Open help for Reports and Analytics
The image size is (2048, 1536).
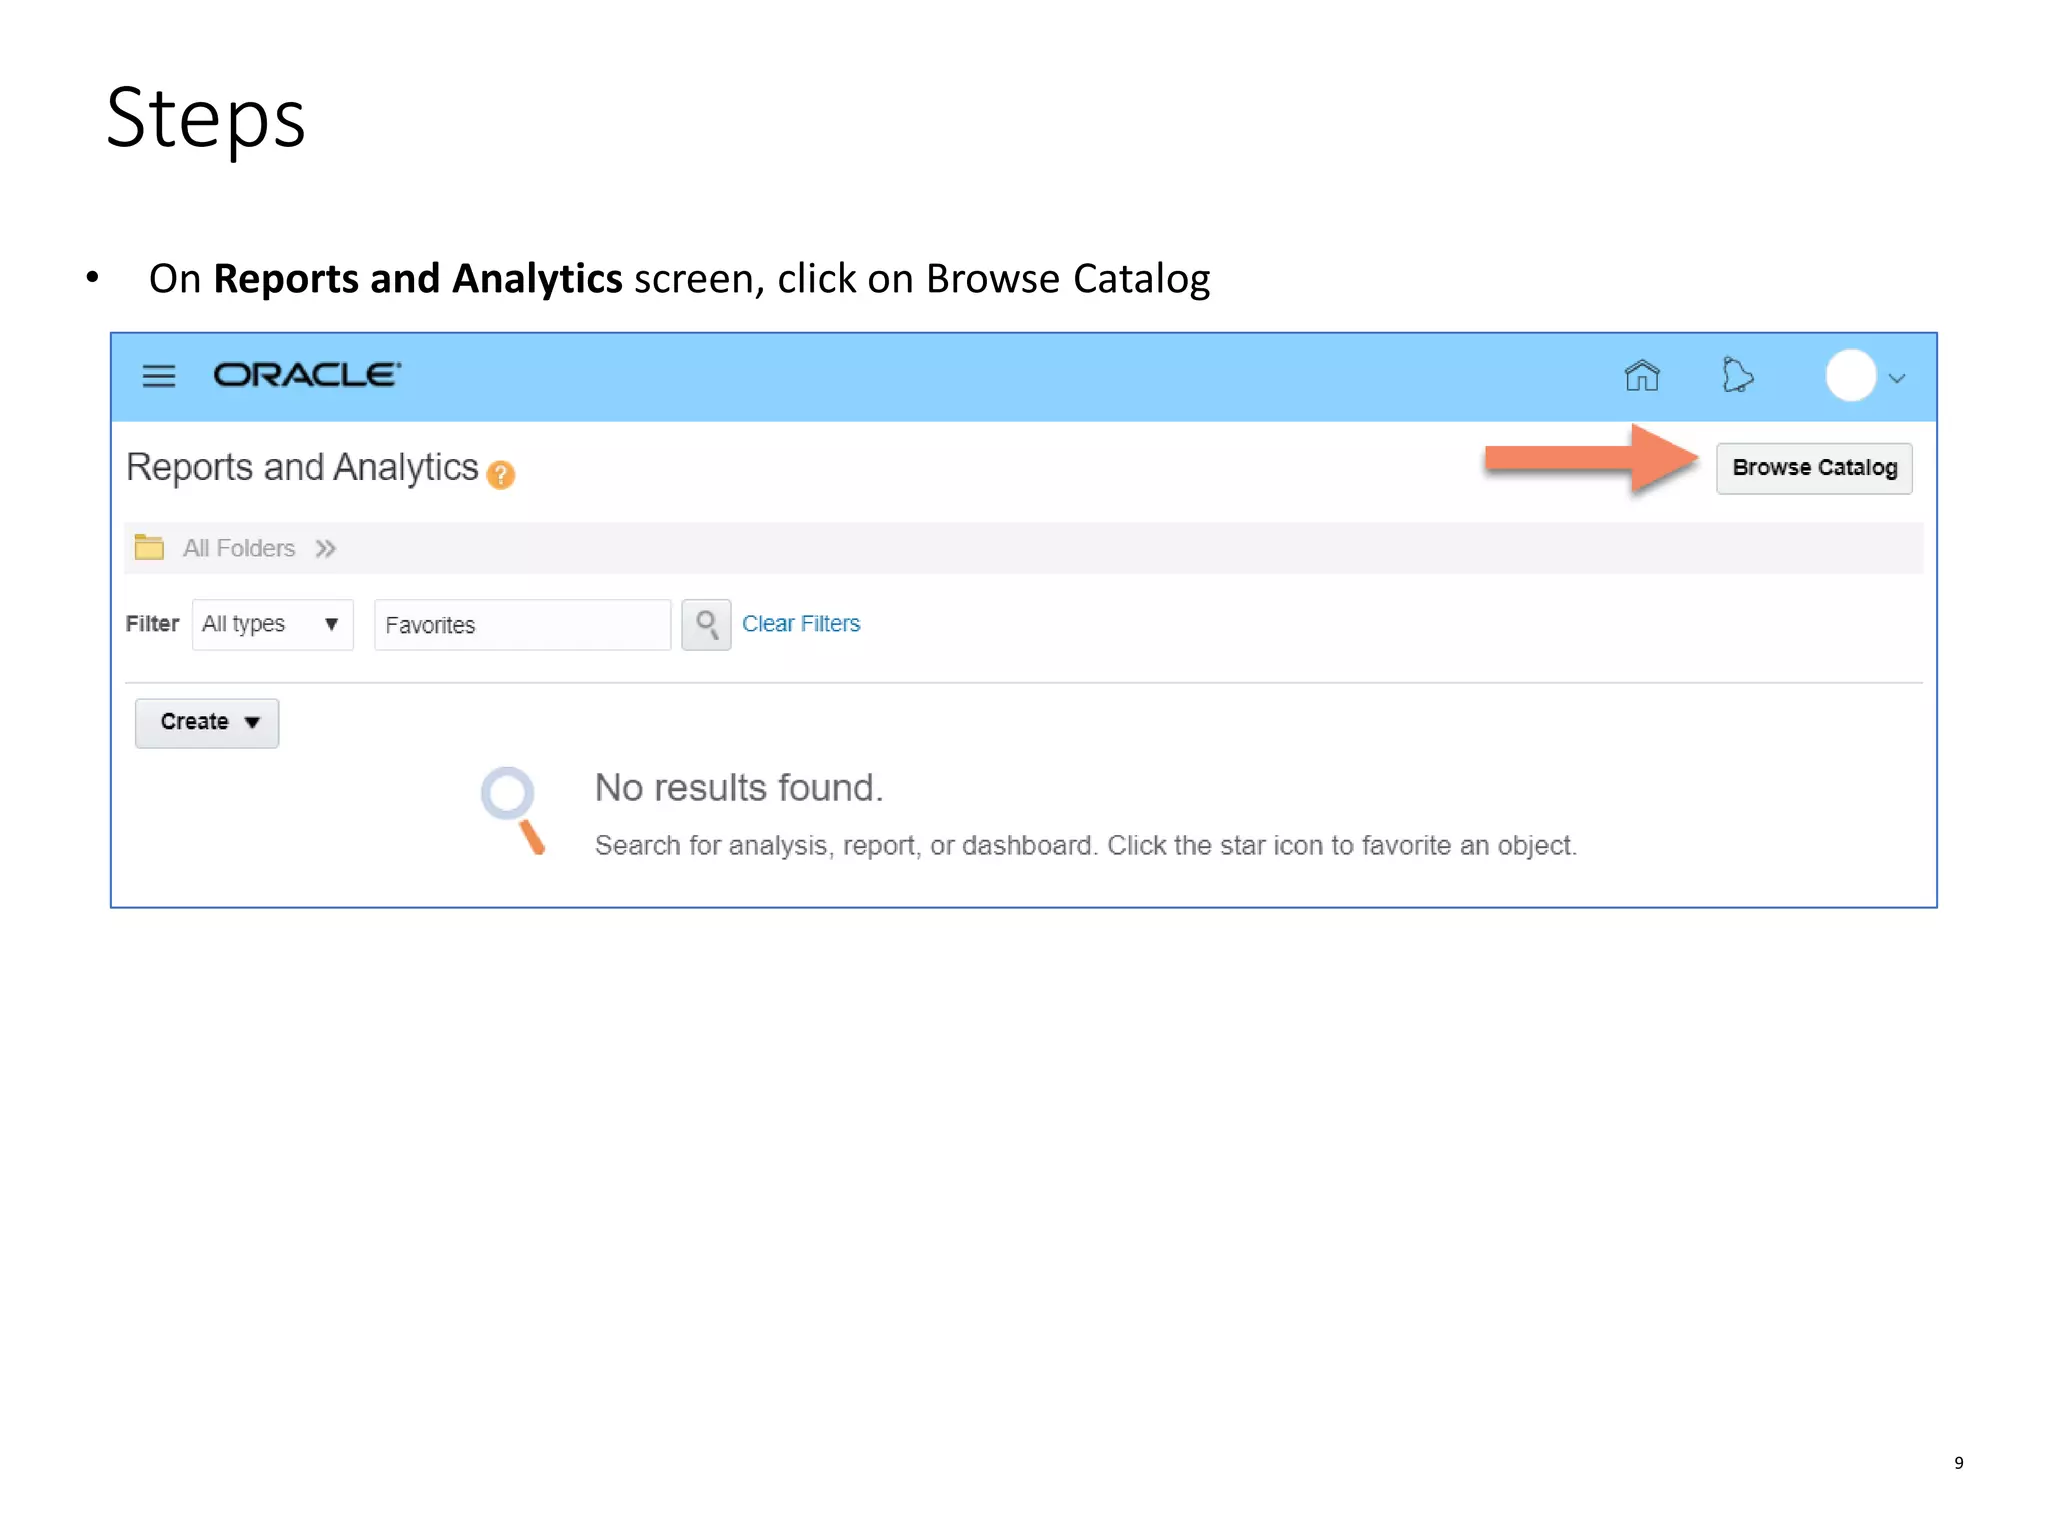(x=501, y=475)
